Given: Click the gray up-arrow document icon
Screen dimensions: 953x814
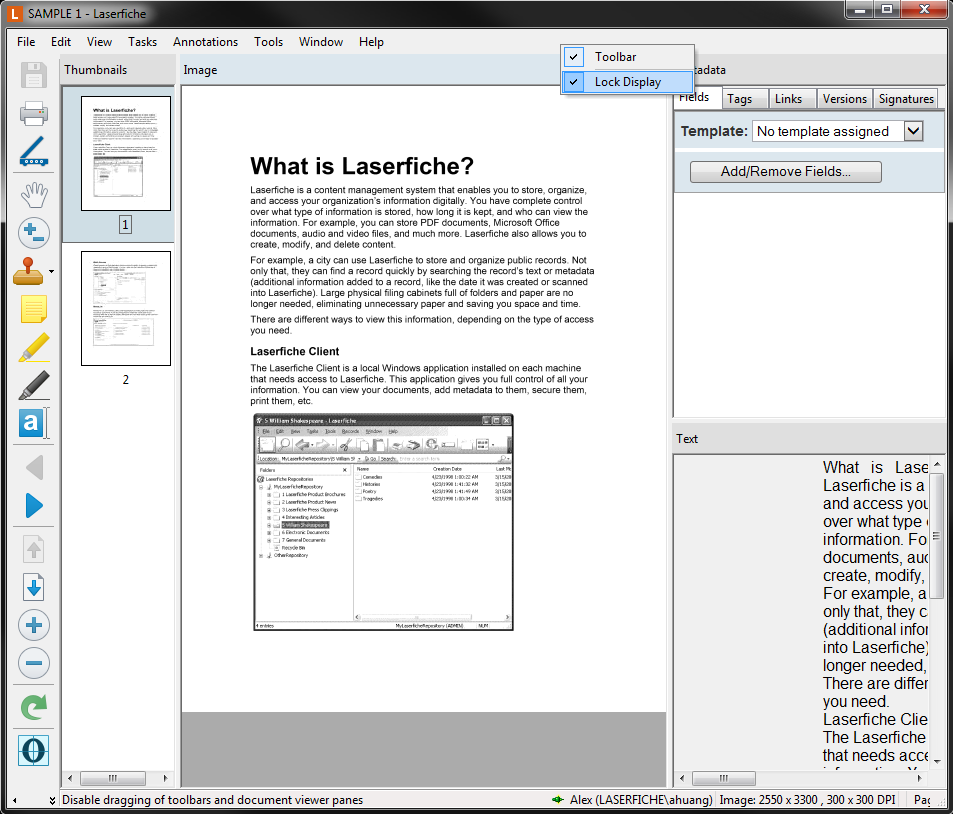Looking at the screenshot, I should click(33, 549).
